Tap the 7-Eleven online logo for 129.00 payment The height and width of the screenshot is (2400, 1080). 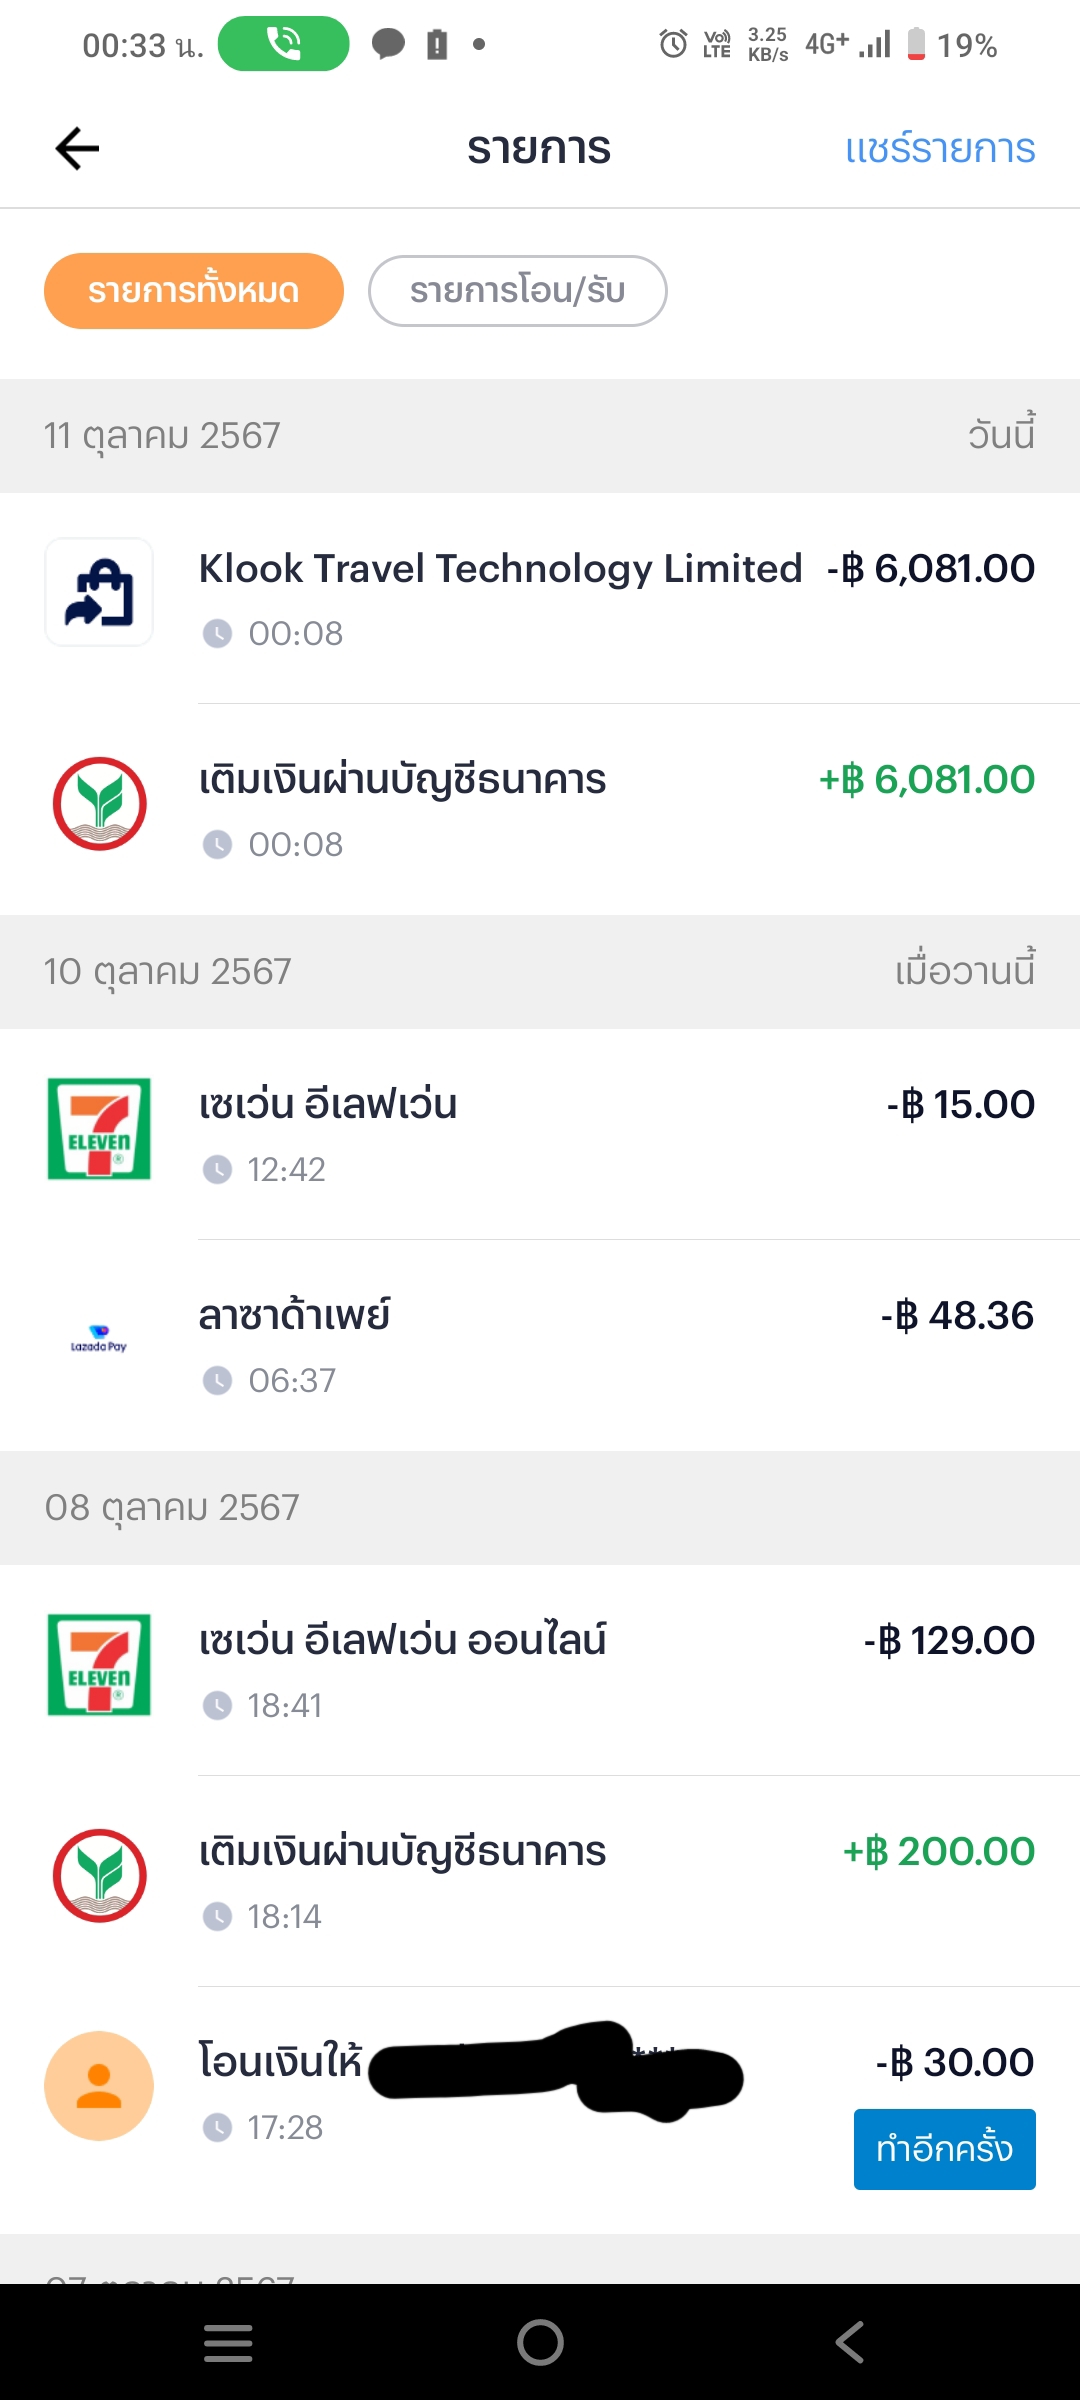click(99, 1665)
